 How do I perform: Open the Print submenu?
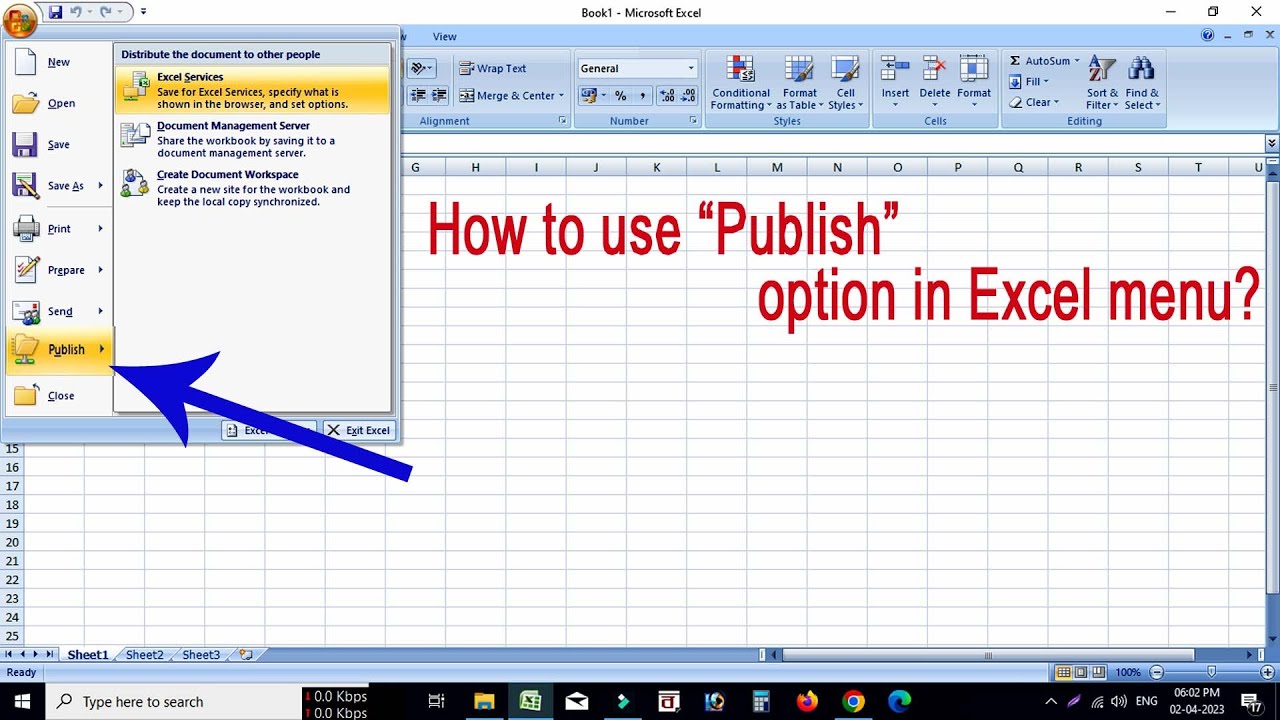[x=57, y=228]
